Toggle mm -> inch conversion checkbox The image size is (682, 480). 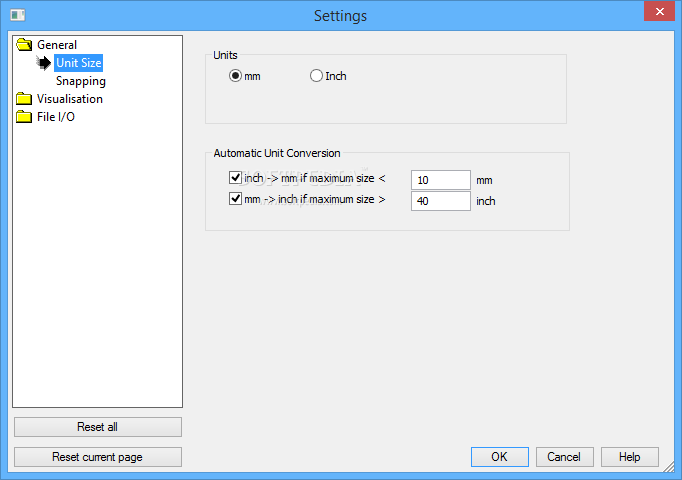[235, 199]
